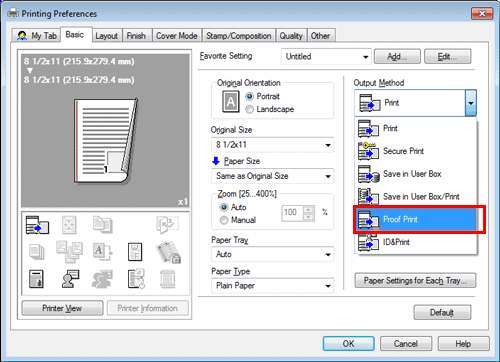Image resolution: width=500 pixels, height=362 pixels.
Task: Click the page preview thumbnail
Action: coord(106,141)
